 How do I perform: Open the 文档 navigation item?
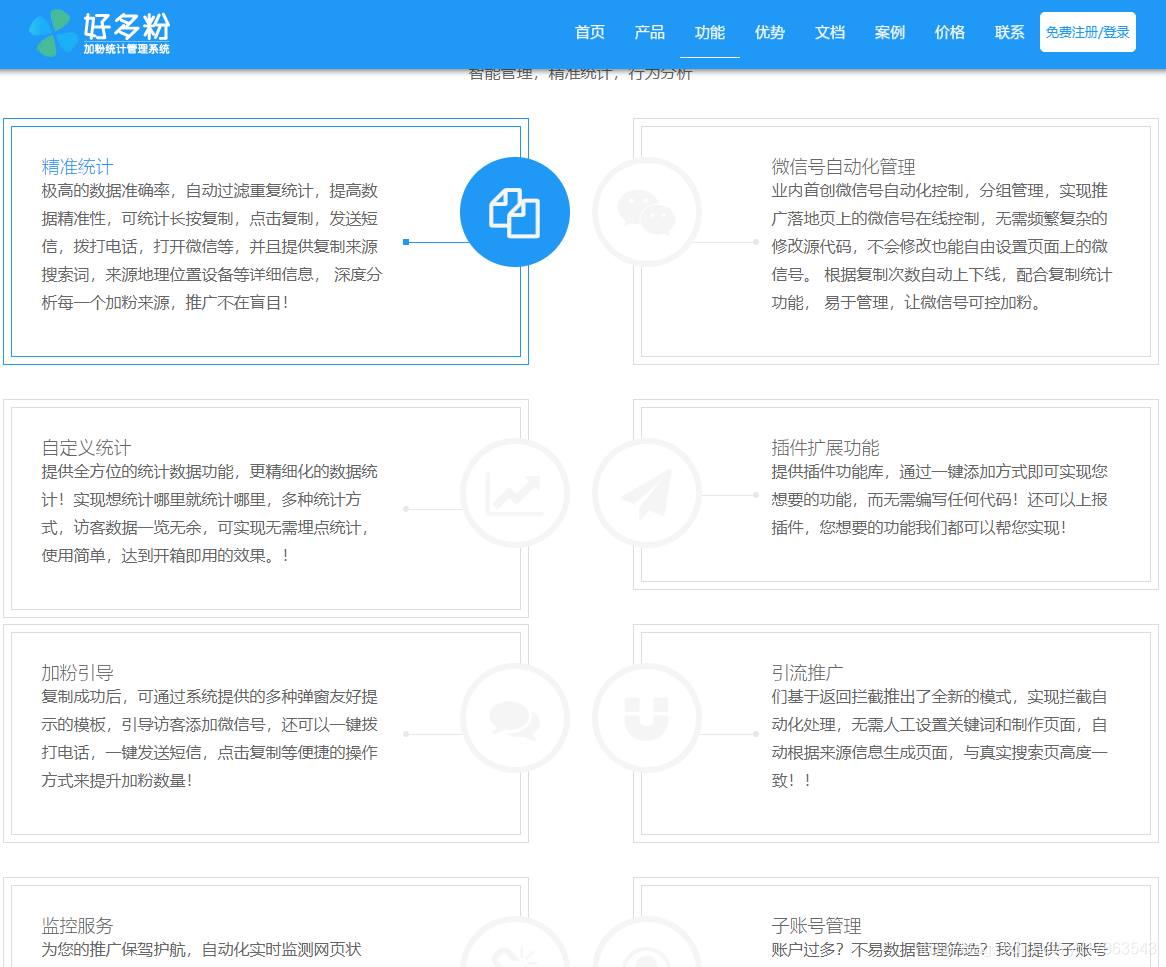tap(830, 33)
